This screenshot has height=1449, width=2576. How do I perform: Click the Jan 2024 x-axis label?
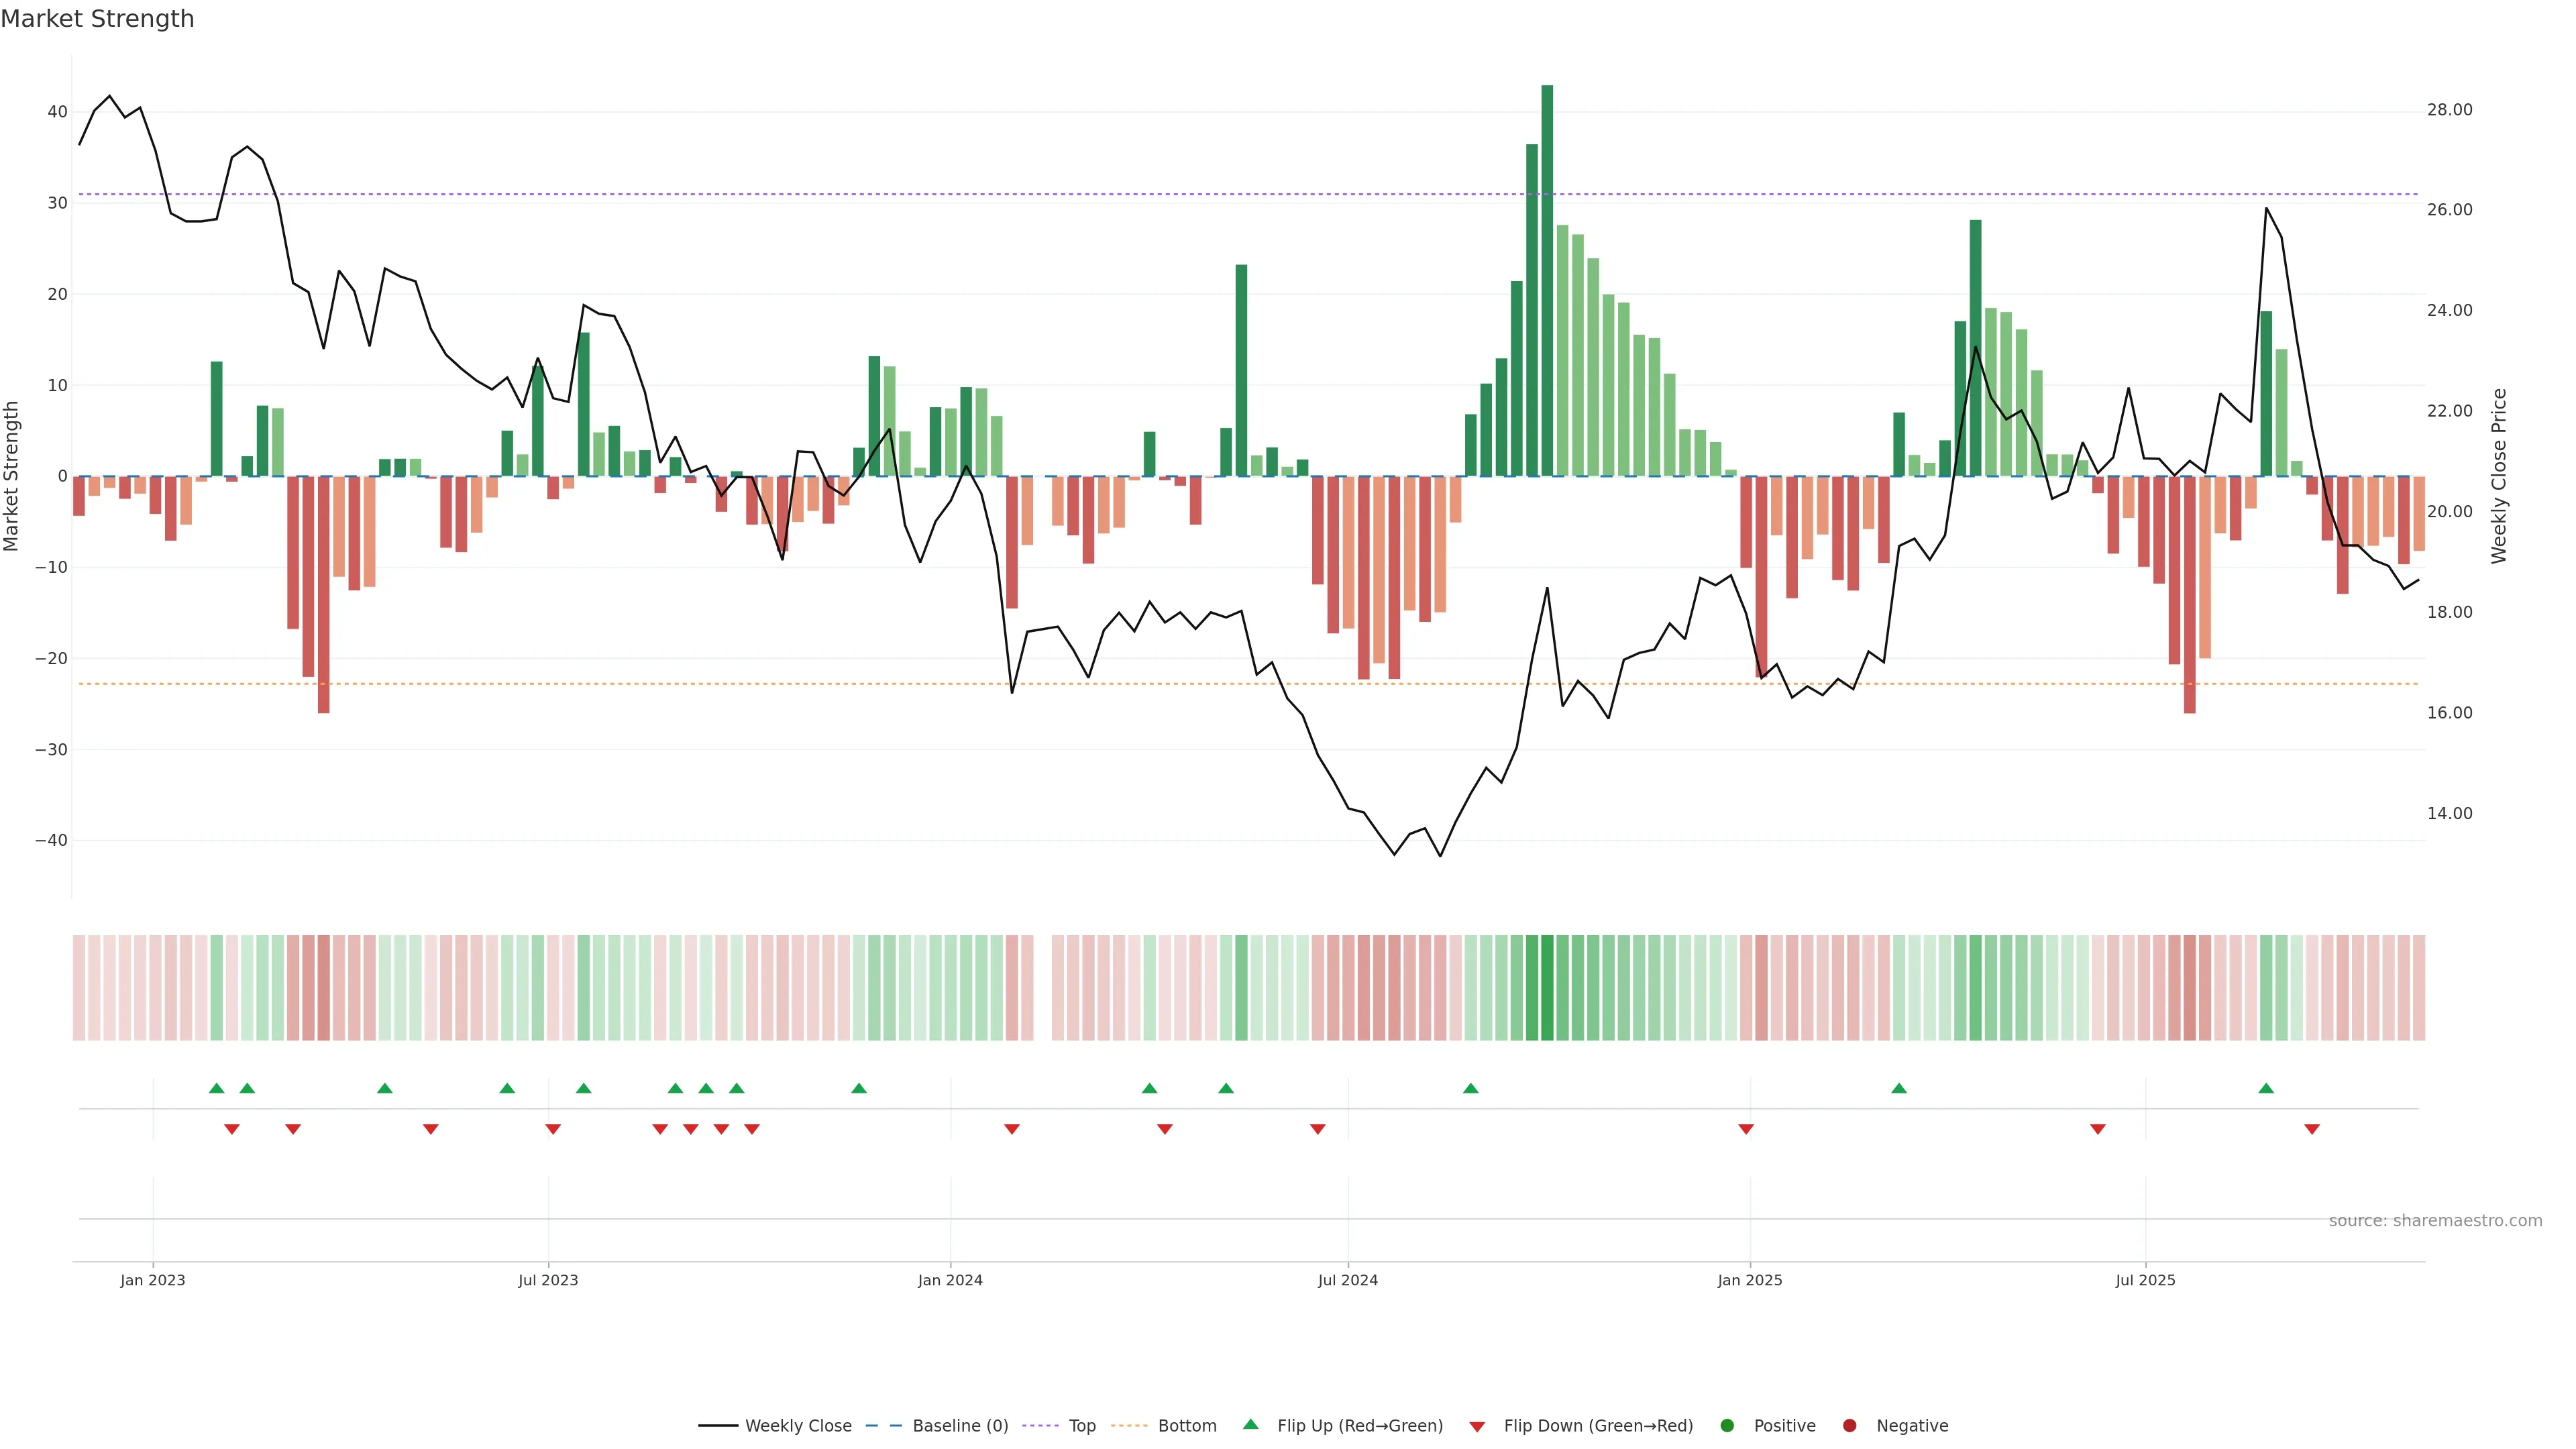click(x=950, y=1280)
